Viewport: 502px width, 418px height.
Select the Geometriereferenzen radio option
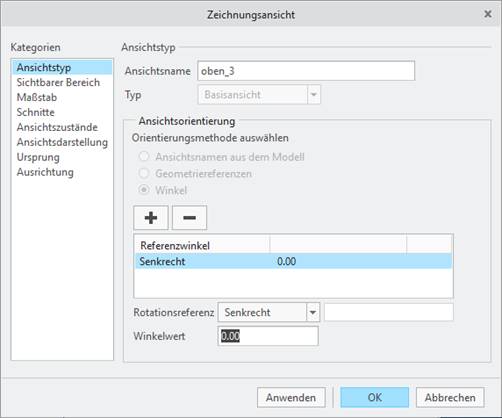[x=144, y=173]
